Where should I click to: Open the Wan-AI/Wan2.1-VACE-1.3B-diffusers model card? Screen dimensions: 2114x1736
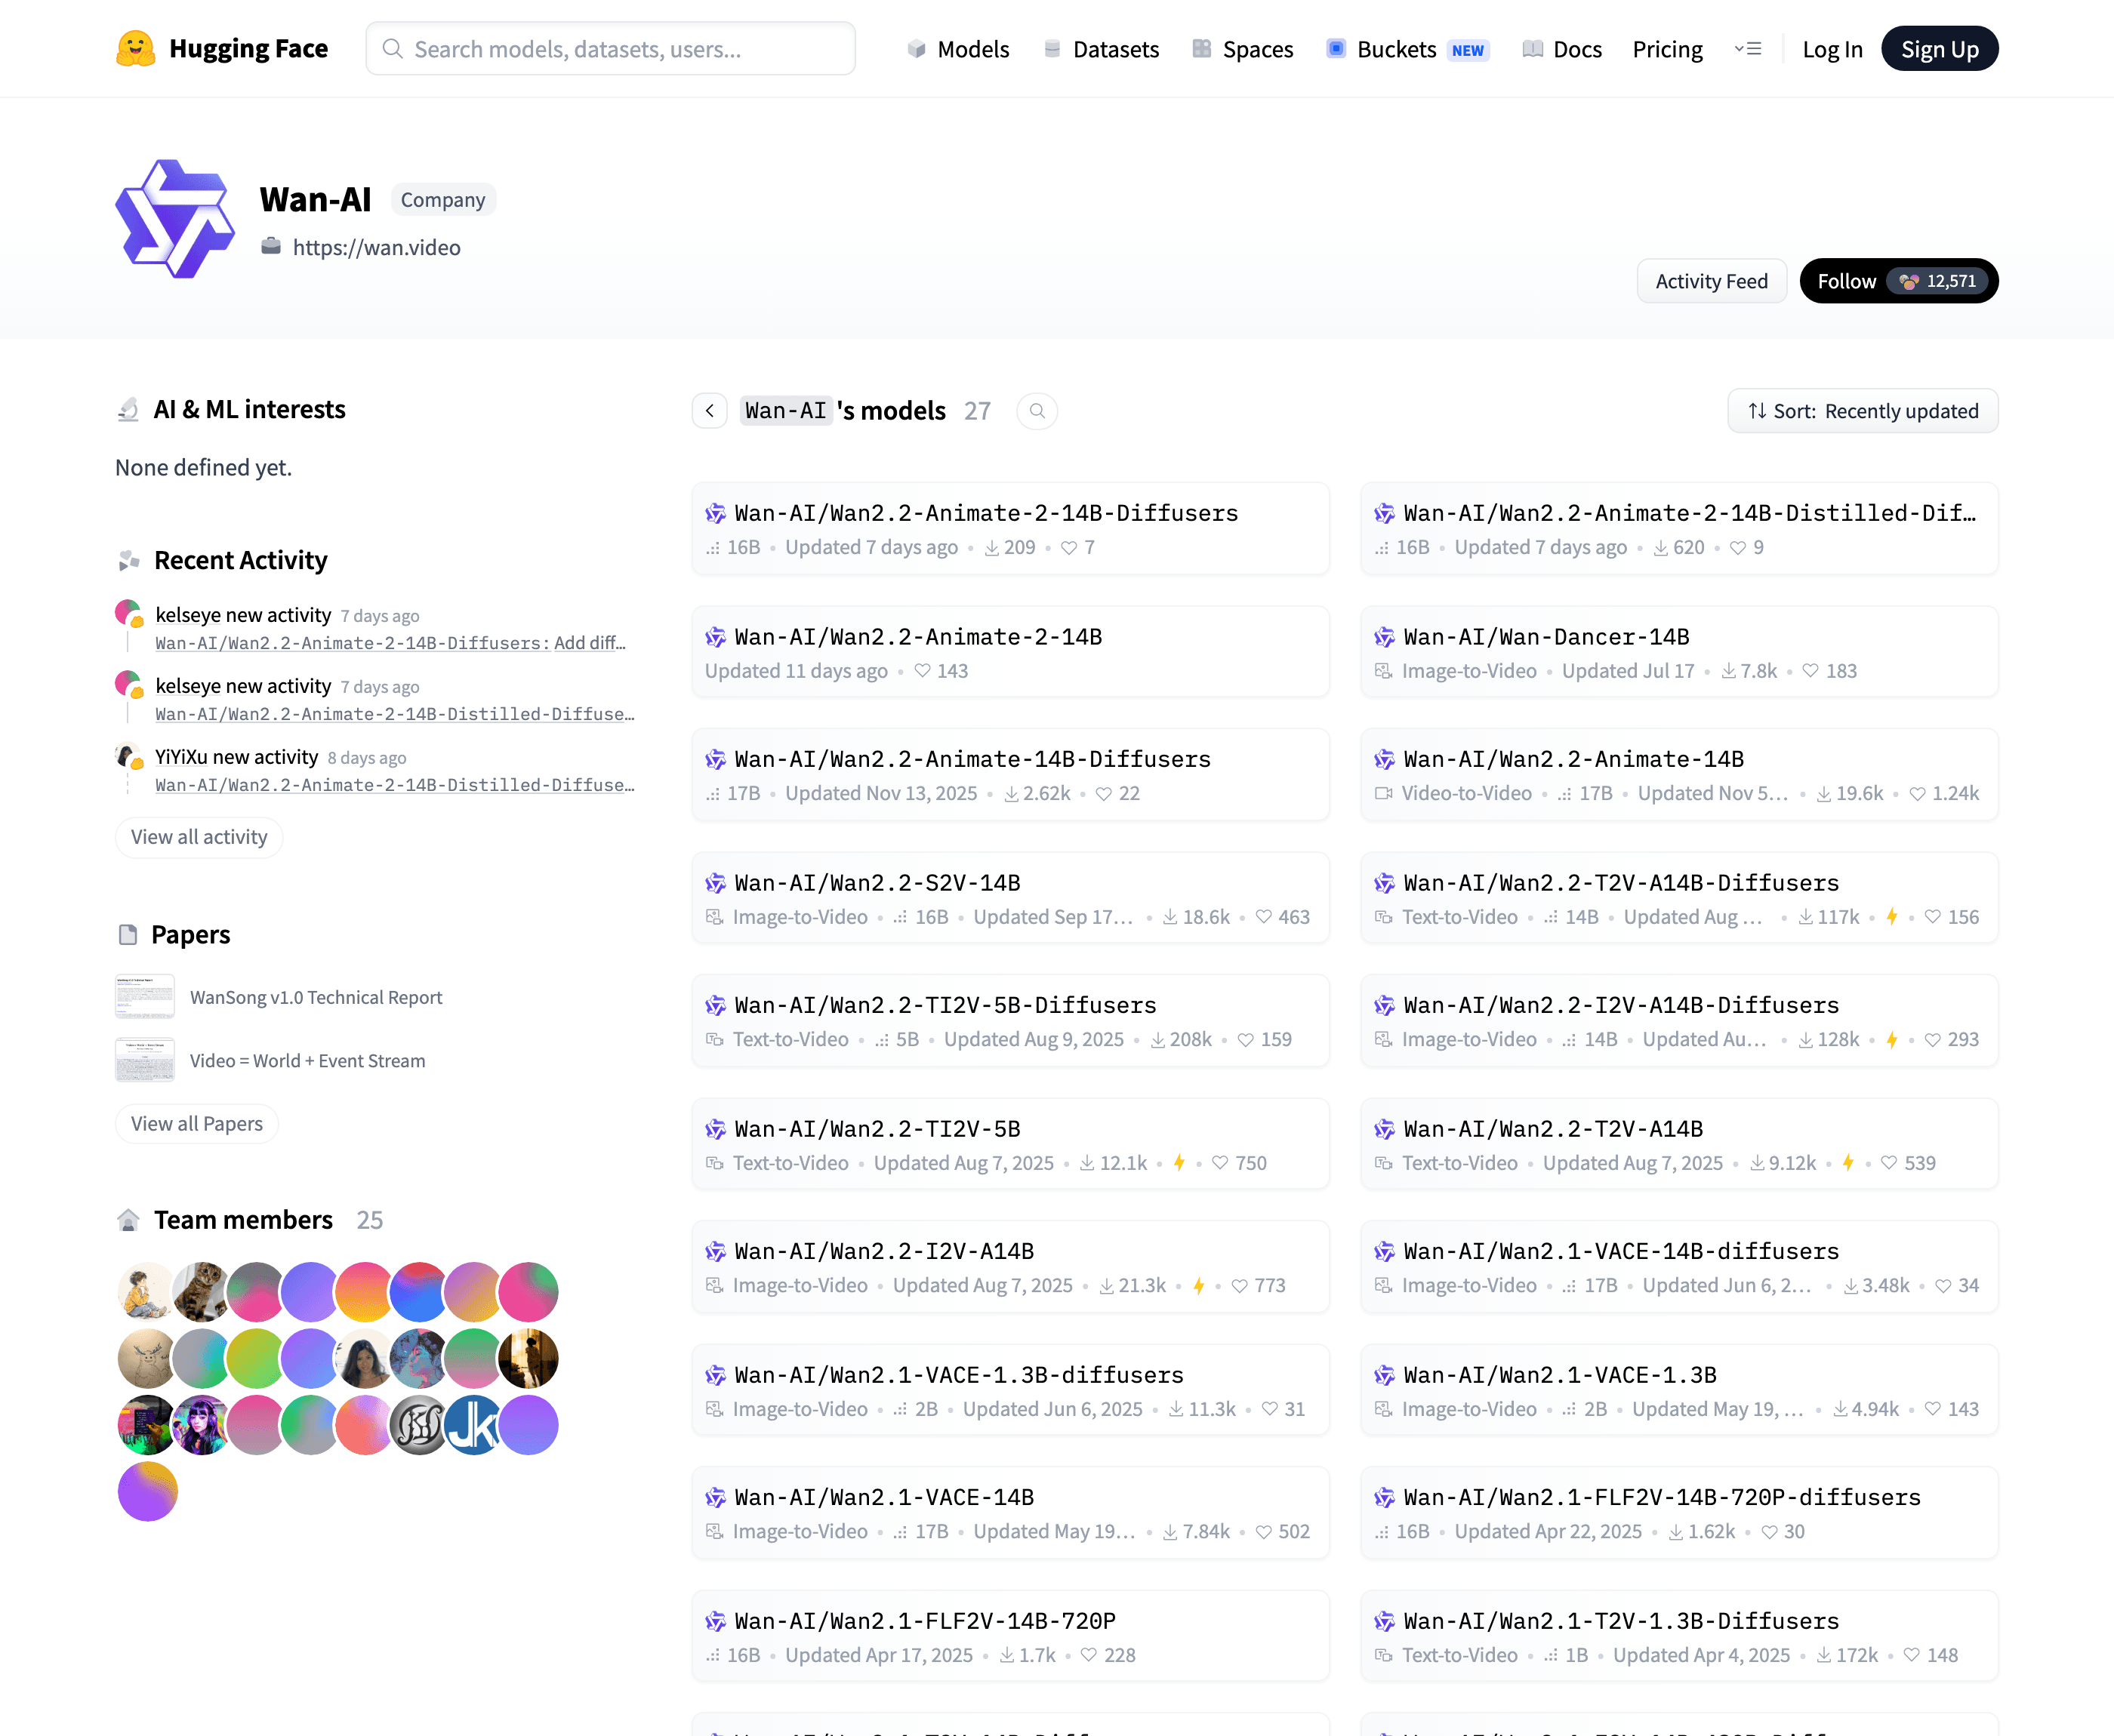[x=1010, y=1390]
